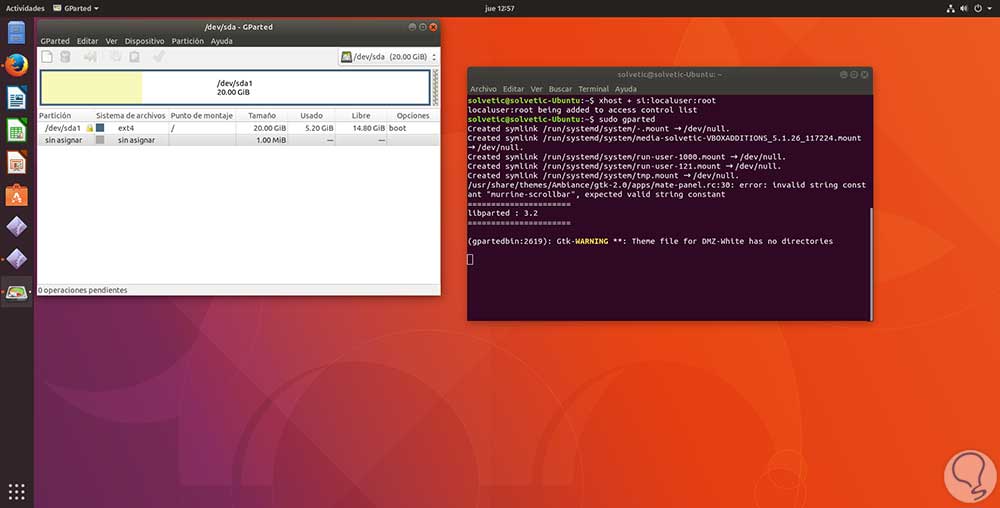The height and width of the screenshot is (508, 1000).
Task: Click the Delete partition toolbar icon
Action: pos(65,57)
